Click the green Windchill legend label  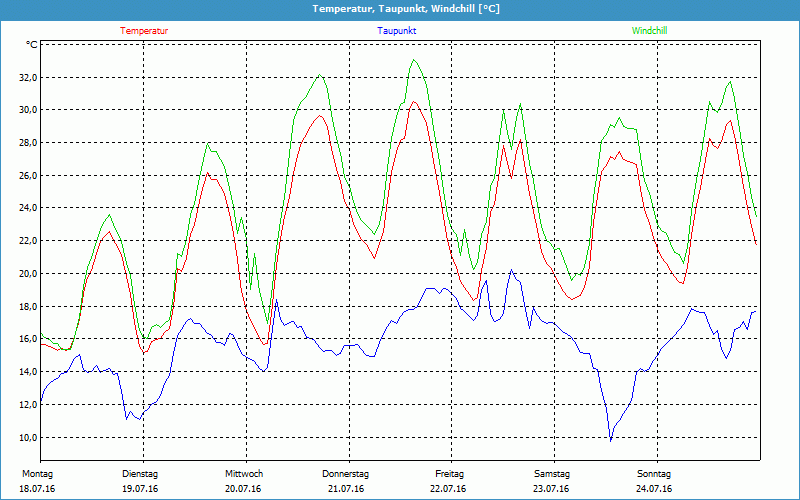649,31
